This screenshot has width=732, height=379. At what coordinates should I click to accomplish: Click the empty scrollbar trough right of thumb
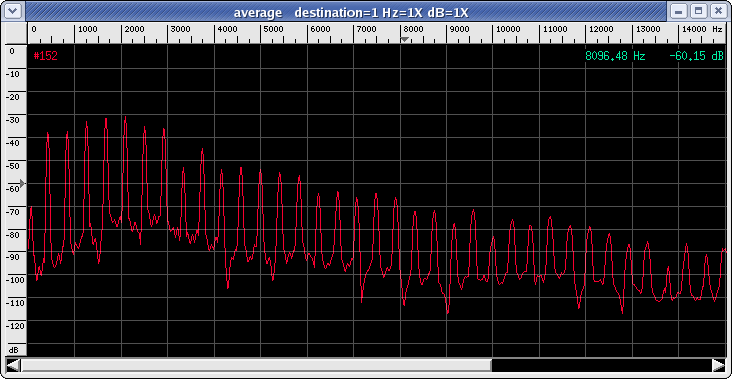click(602, 365)
